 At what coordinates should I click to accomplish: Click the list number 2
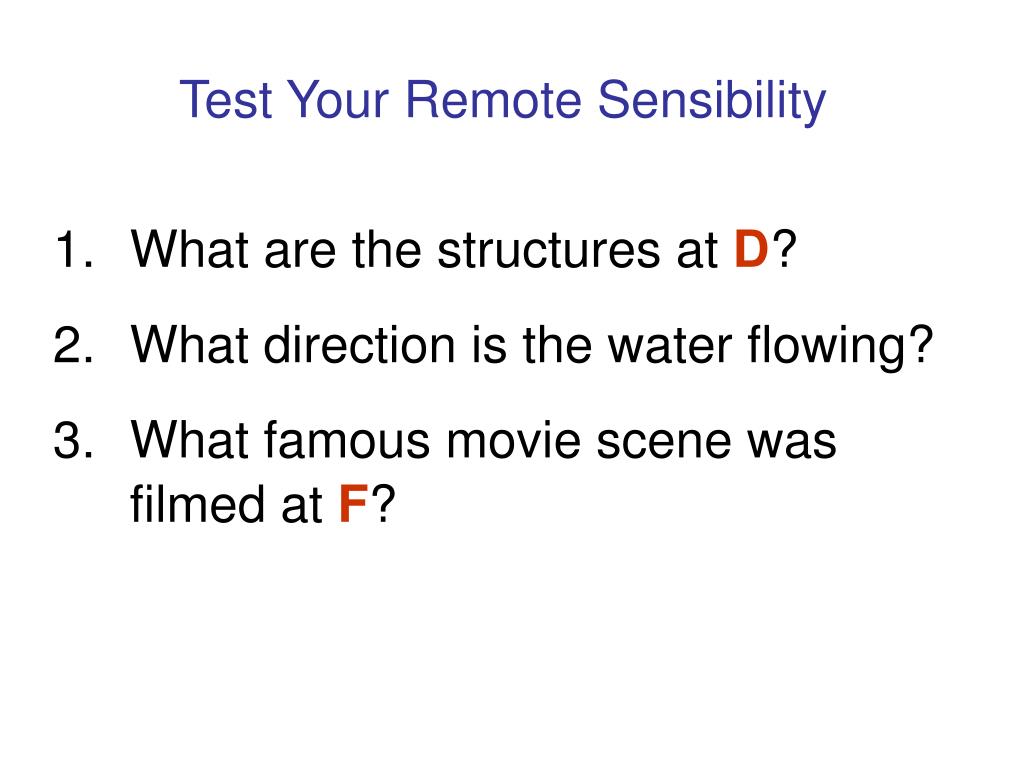pyautogui.click(x=73, y=344)
